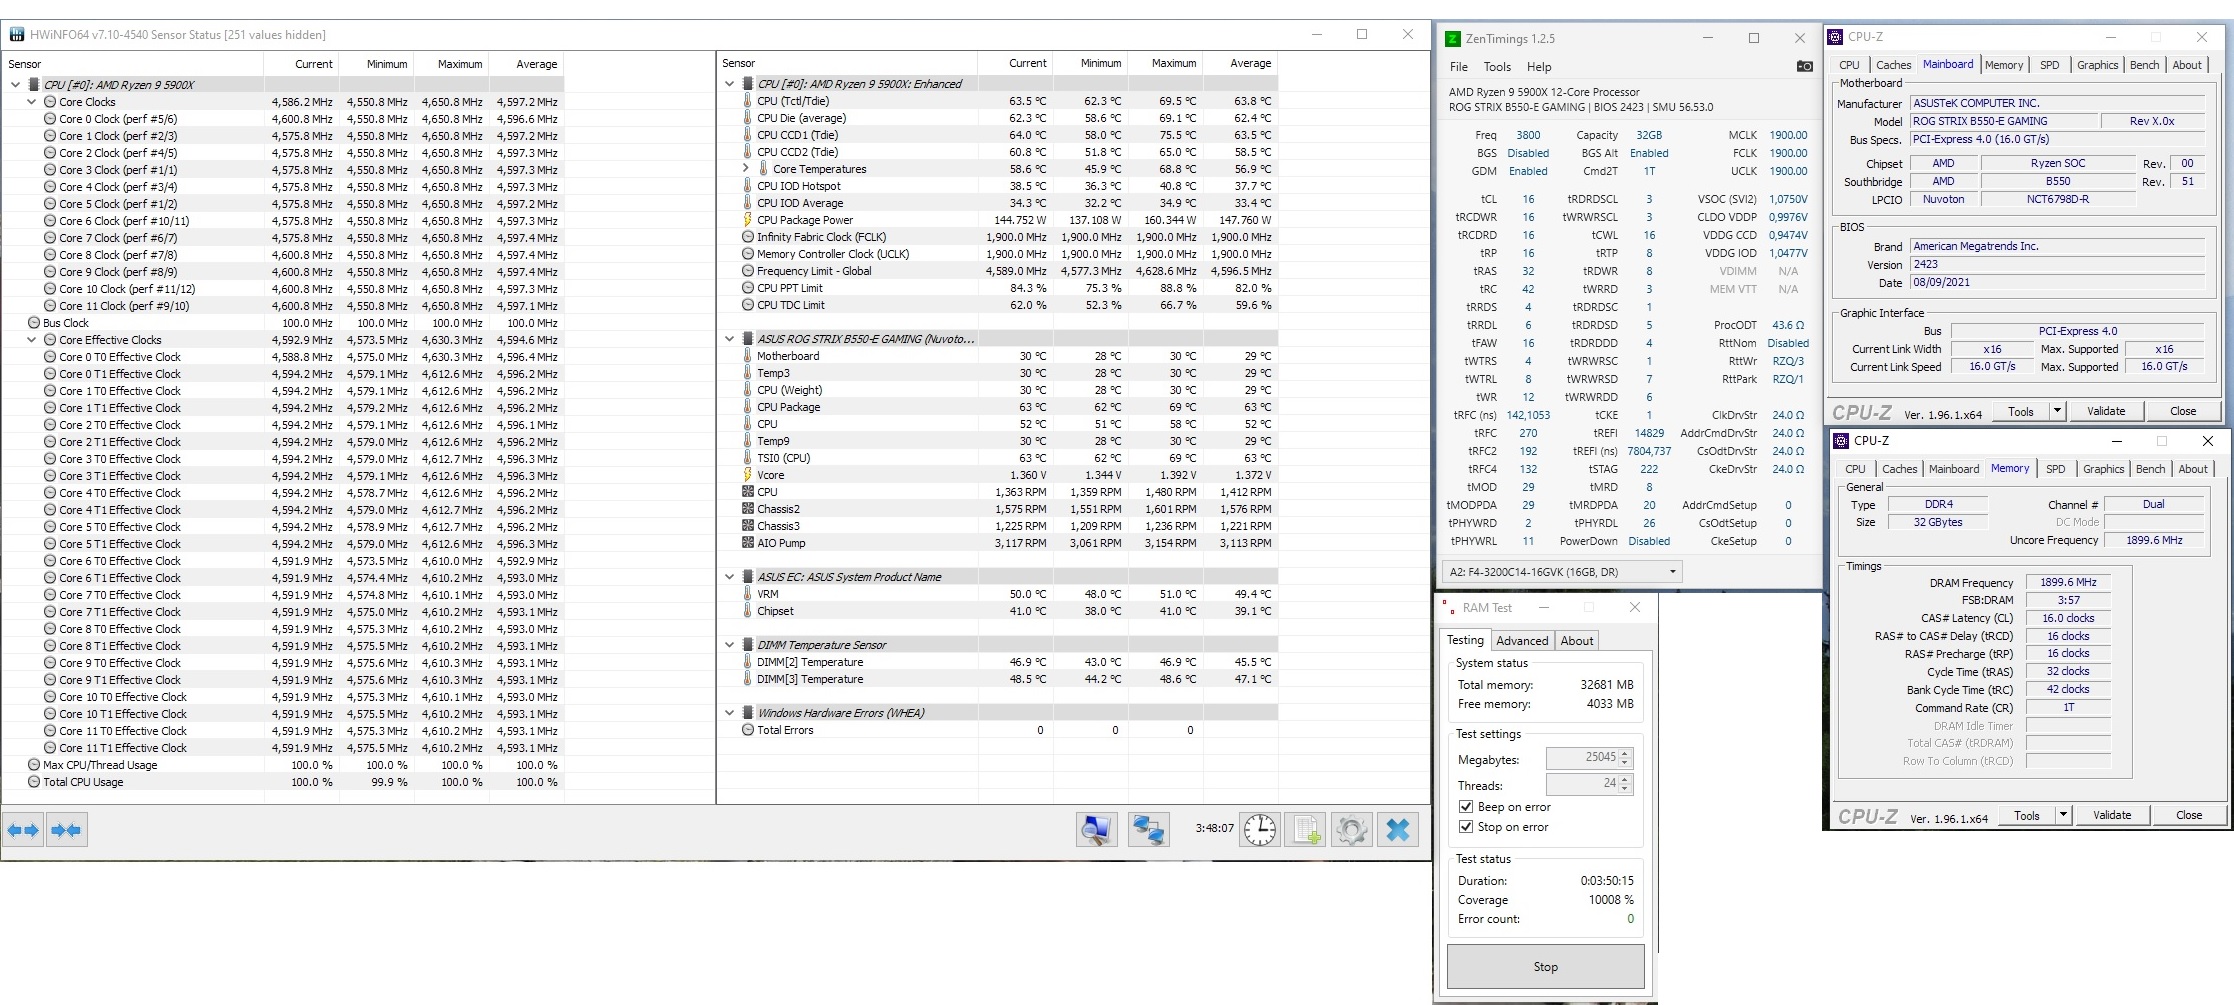Open Caches tab in CPU-Z Mainboard window
This screenshot has width=2234, height=1005.
1894,65
